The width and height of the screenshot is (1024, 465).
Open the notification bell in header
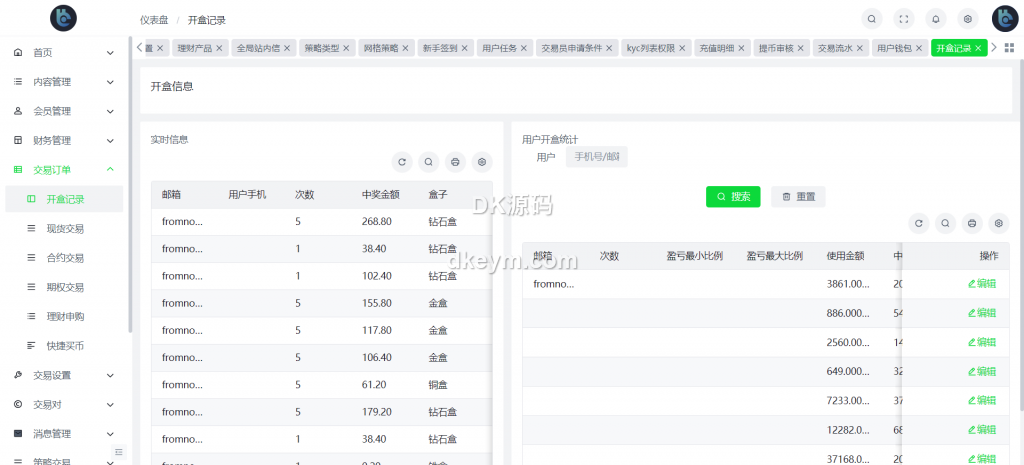(x=936, y=19)
